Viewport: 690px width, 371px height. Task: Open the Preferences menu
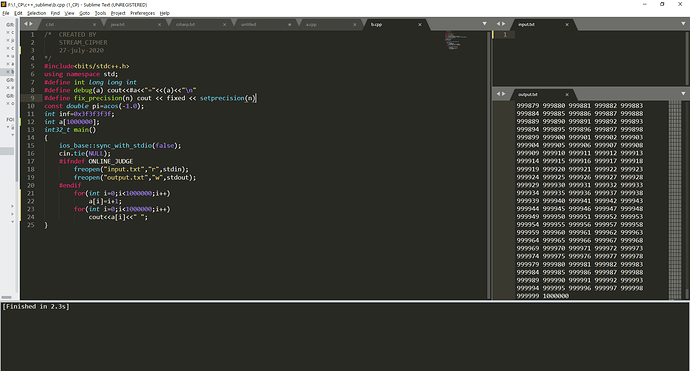pos(143,13)
